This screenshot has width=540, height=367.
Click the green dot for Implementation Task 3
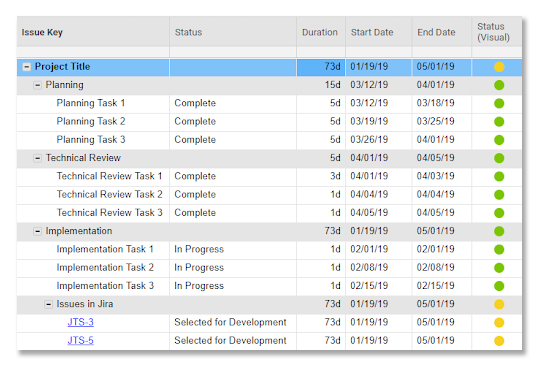[499, 286]
